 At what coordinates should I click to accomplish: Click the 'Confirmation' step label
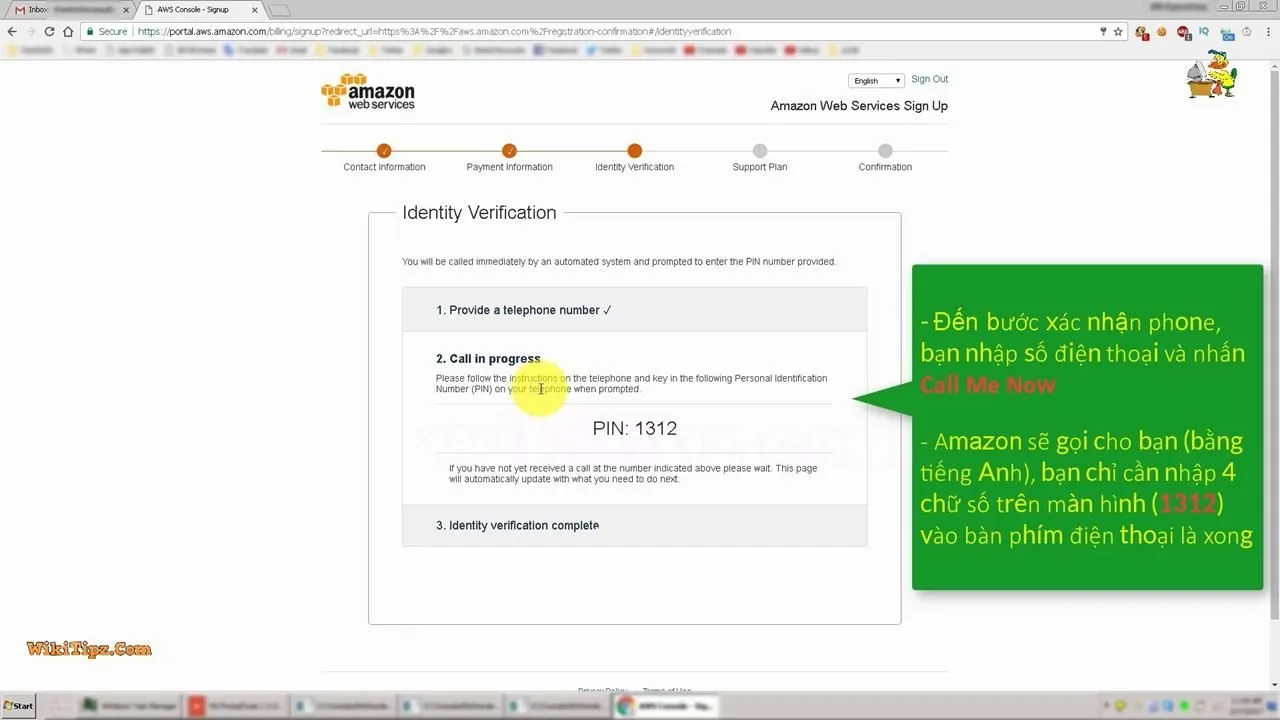tap(885, 167)
